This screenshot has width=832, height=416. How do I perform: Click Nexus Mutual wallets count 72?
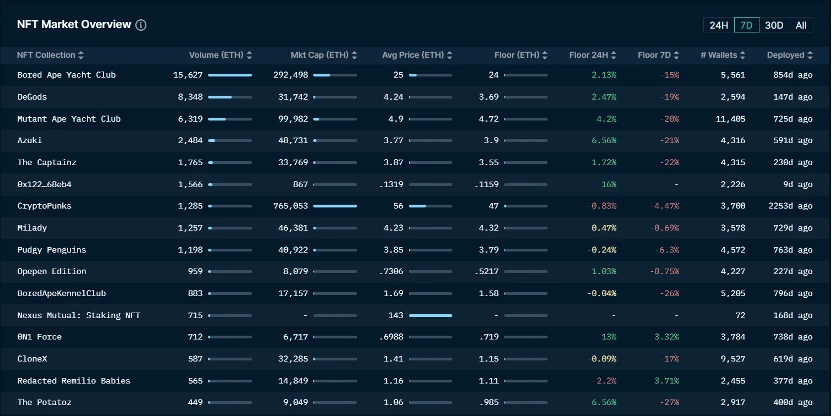click(740, 315)
